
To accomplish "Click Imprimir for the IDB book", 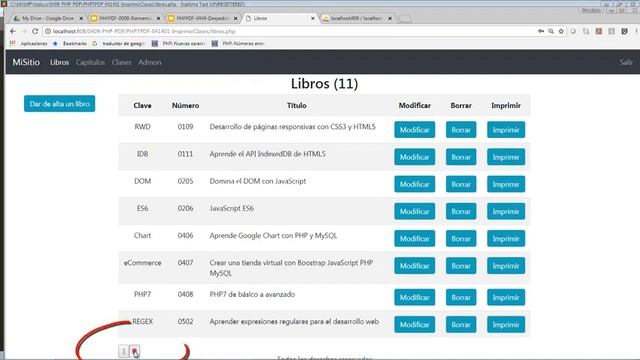I will tap(506, 157).
